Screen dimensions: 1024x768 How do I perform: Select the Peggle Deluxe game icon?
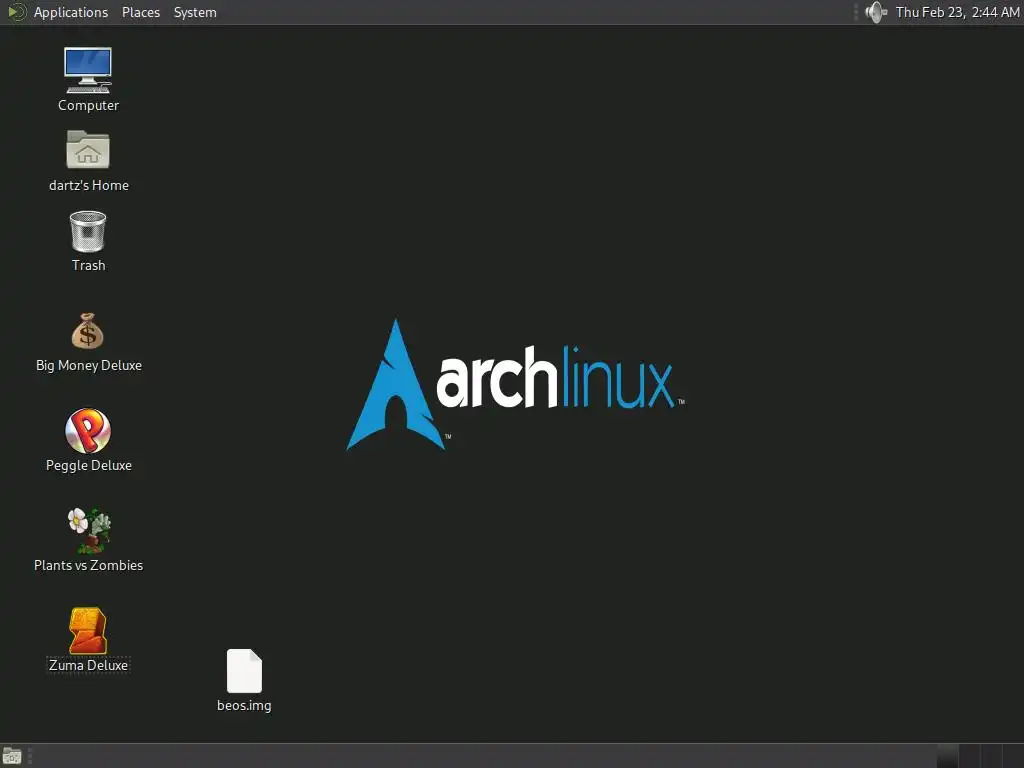click(x=88, y=430)
